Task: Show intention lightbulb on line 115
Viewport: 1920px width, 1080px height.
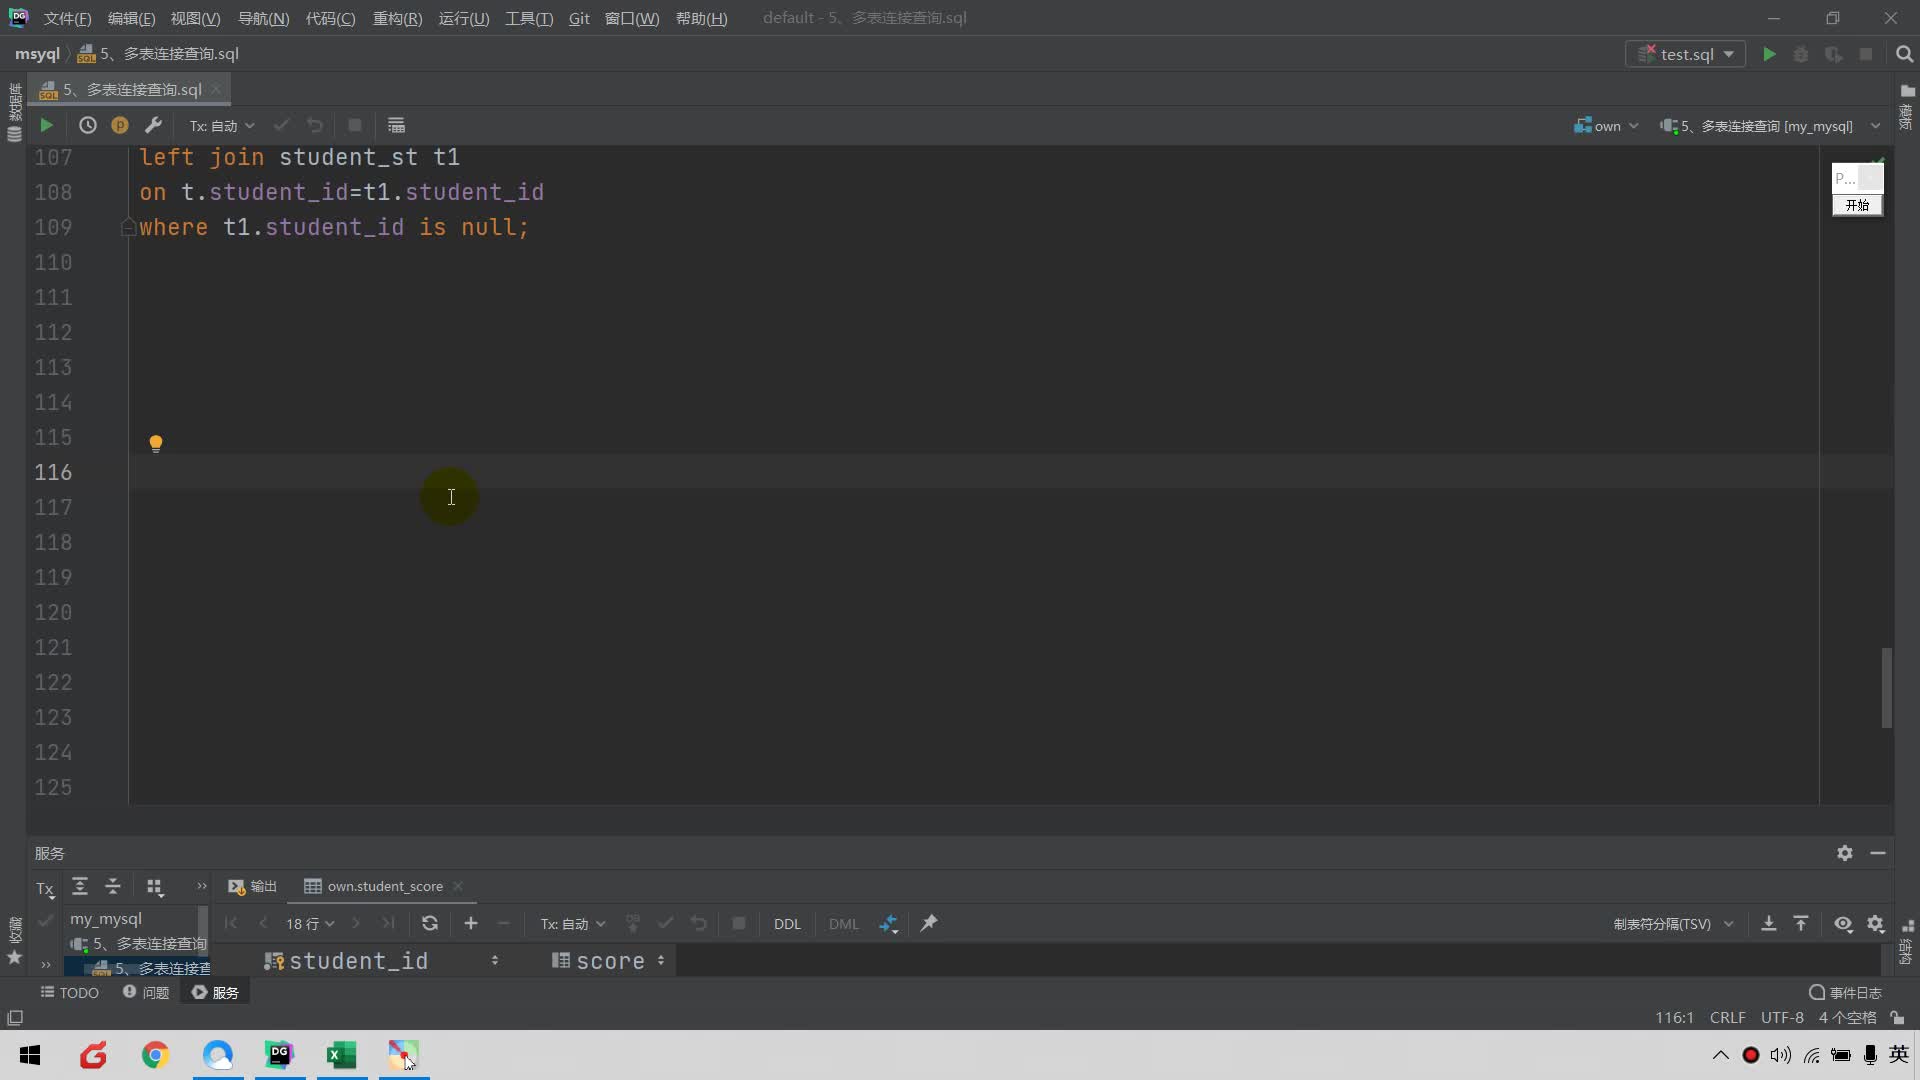Action: pos(156,443)
